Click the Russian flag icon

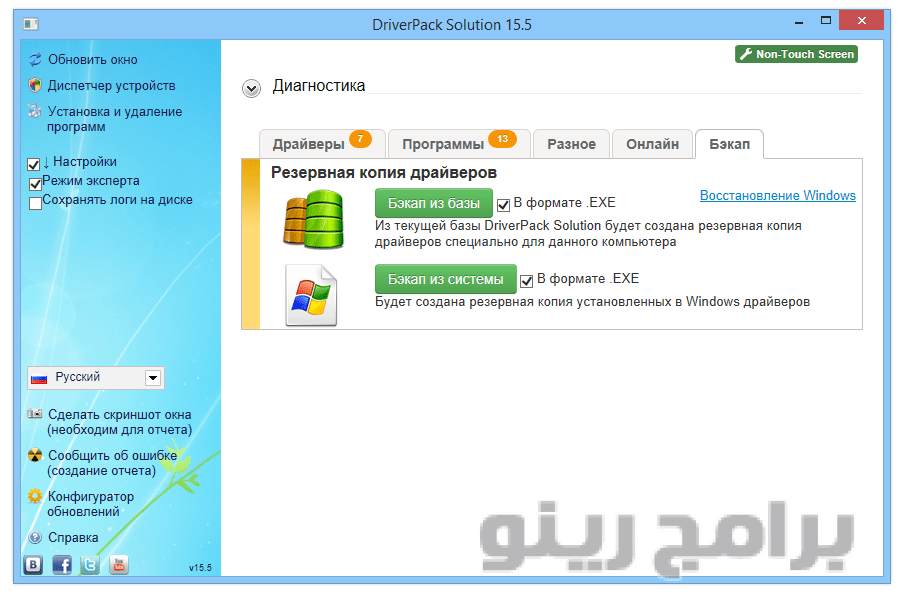[x=39, y=378]
